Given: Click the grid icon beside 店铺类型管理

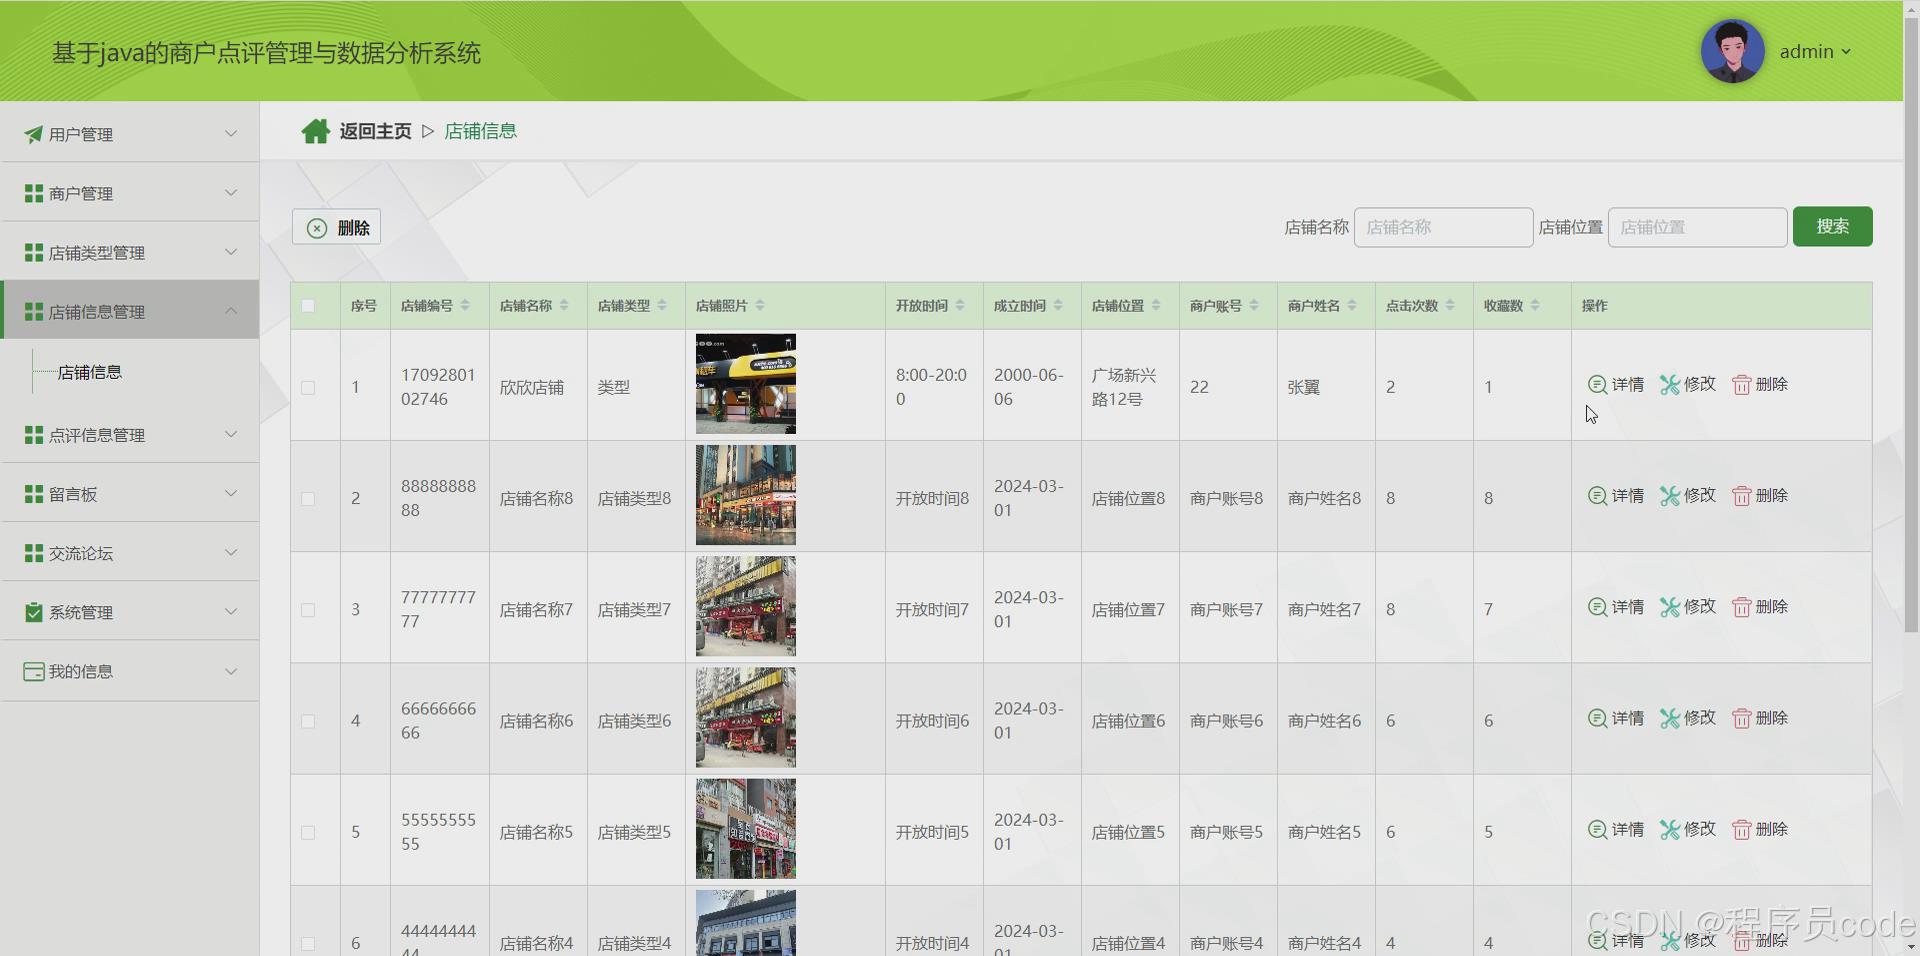Looking at the screenshot, I should 33,252.
